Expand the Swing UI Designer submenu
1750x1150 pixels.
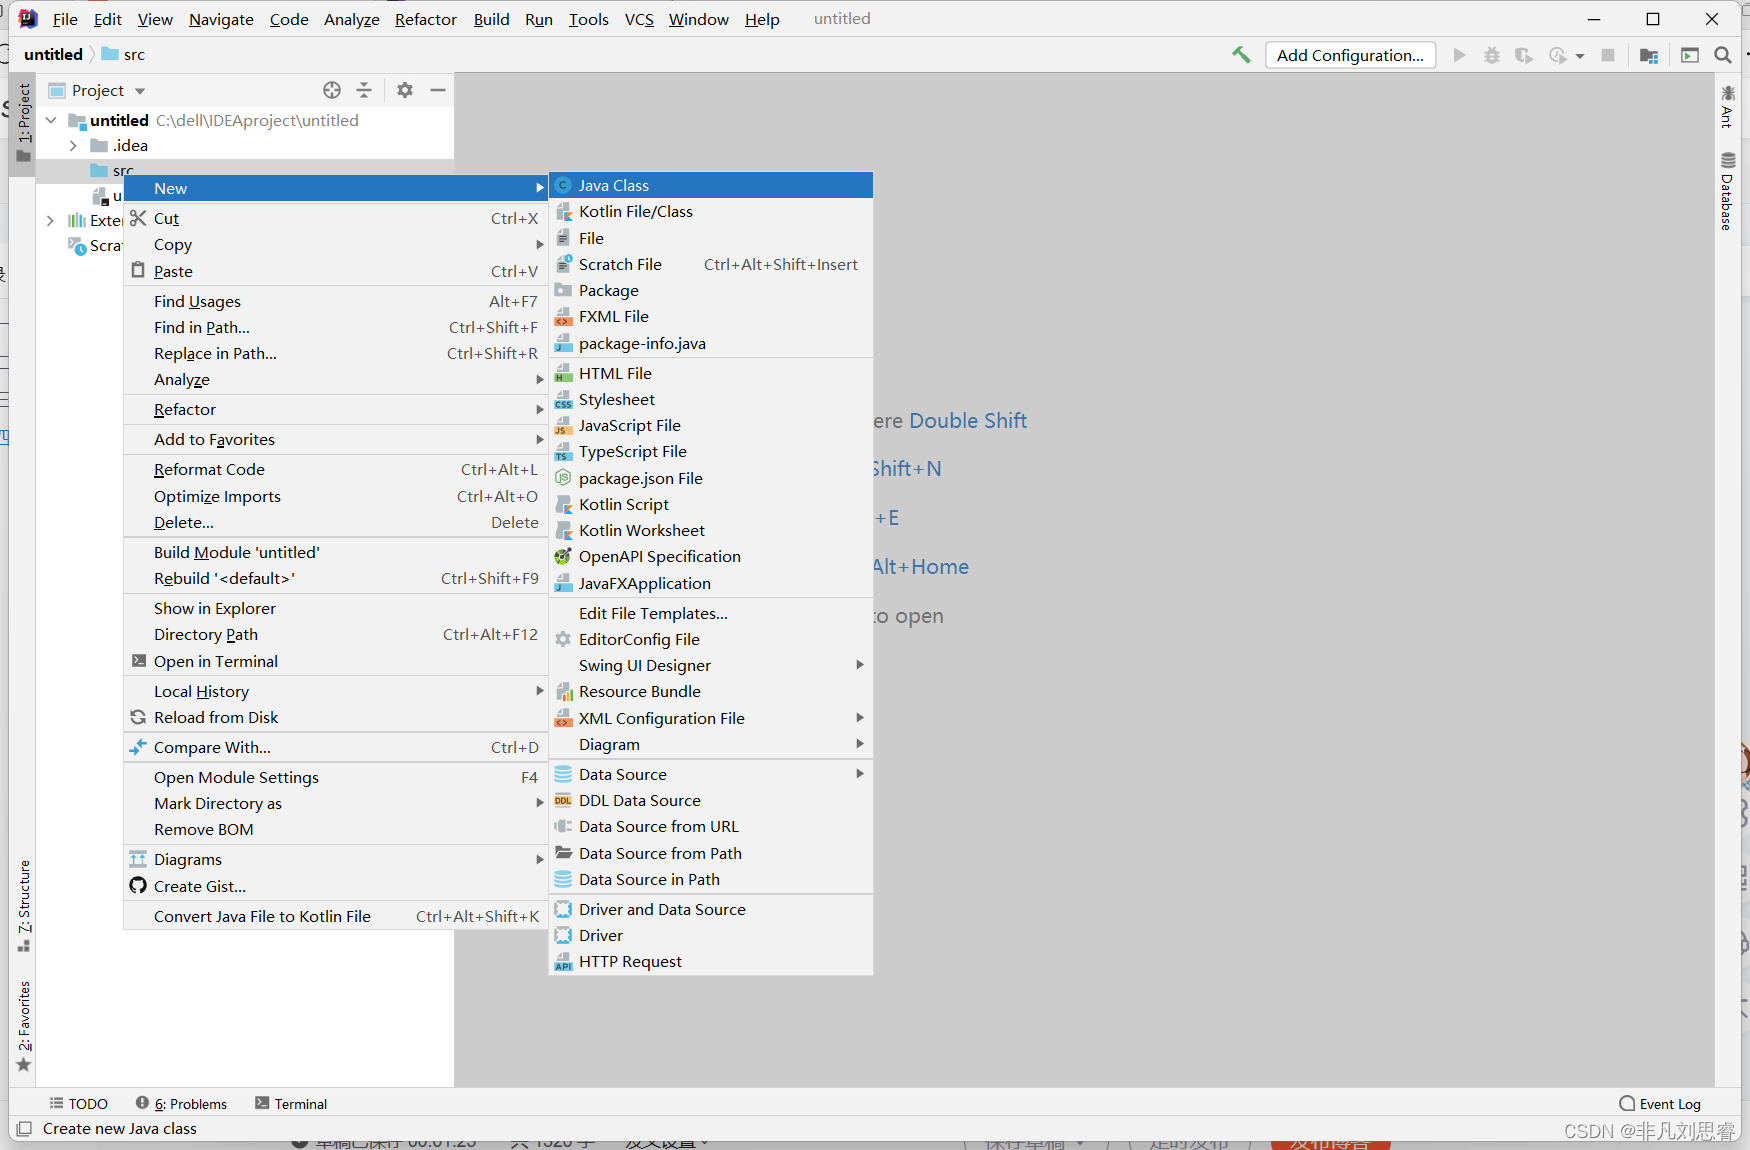coord(711,665)
